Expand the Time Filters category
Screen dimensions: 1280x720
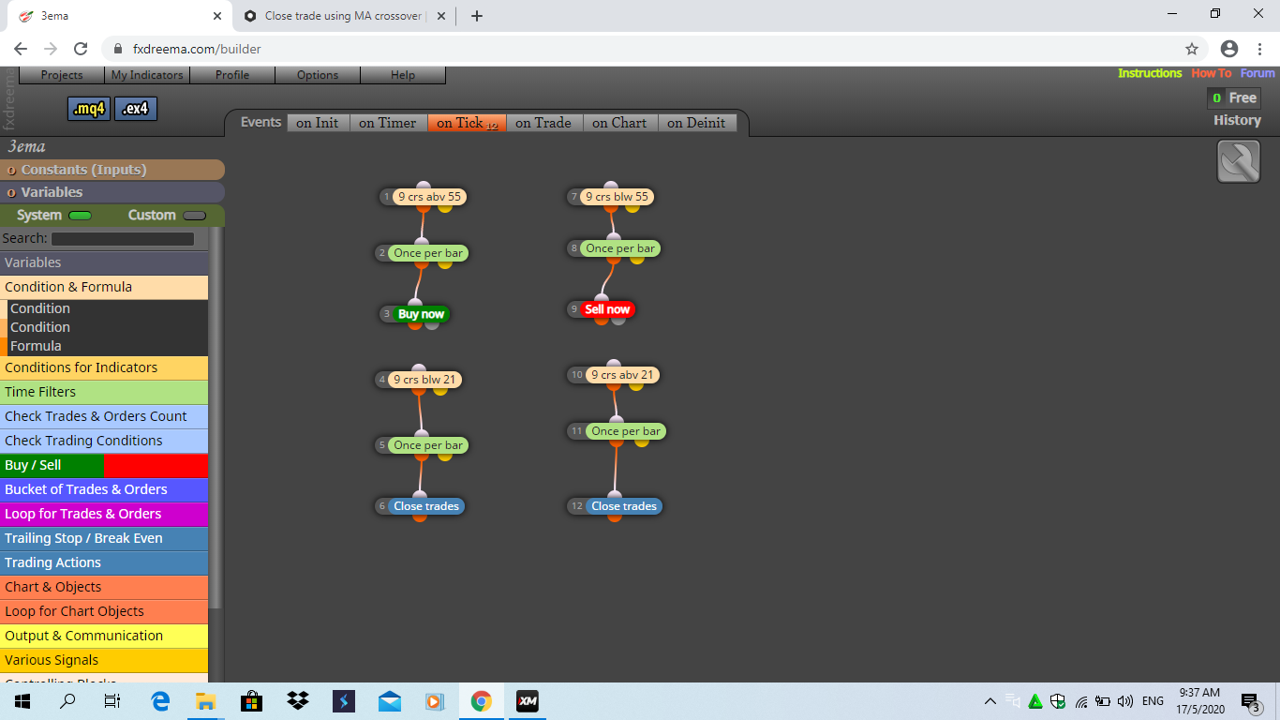[x=104, y=392]
